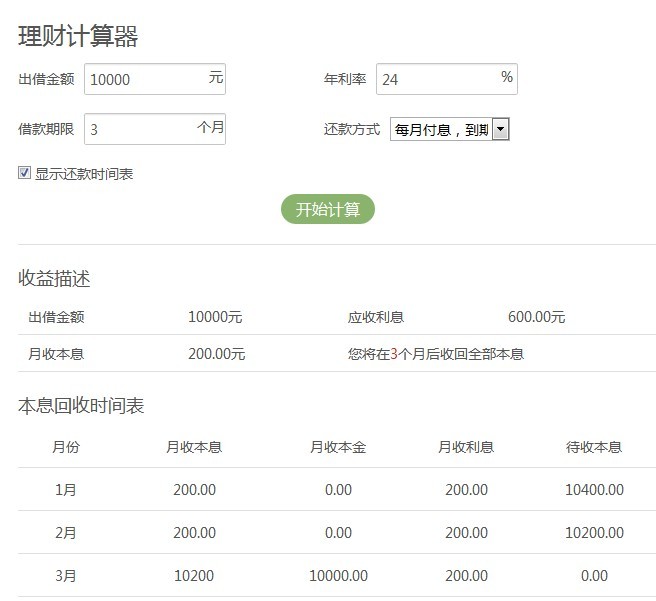Click the 借款期限 input field showing 3
Image resolution: width=656 pixels, height=601 pixels.
(x=155, y=129)
